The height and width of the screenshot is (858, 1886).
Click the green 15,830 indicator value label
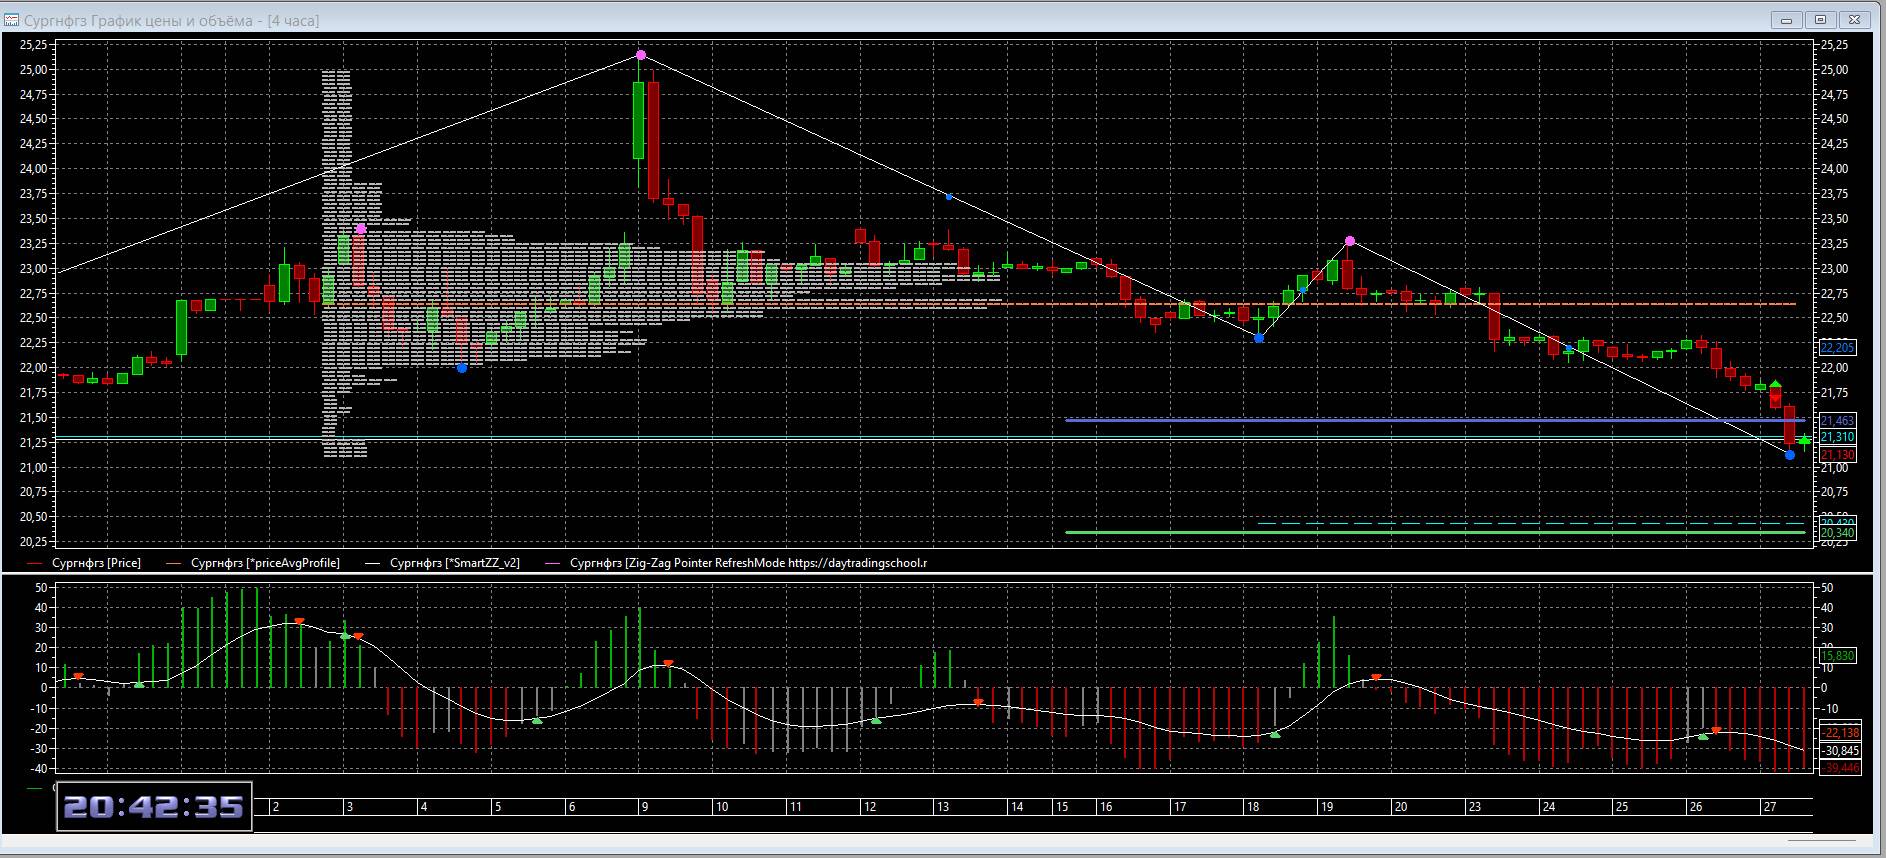(1838, 656)
